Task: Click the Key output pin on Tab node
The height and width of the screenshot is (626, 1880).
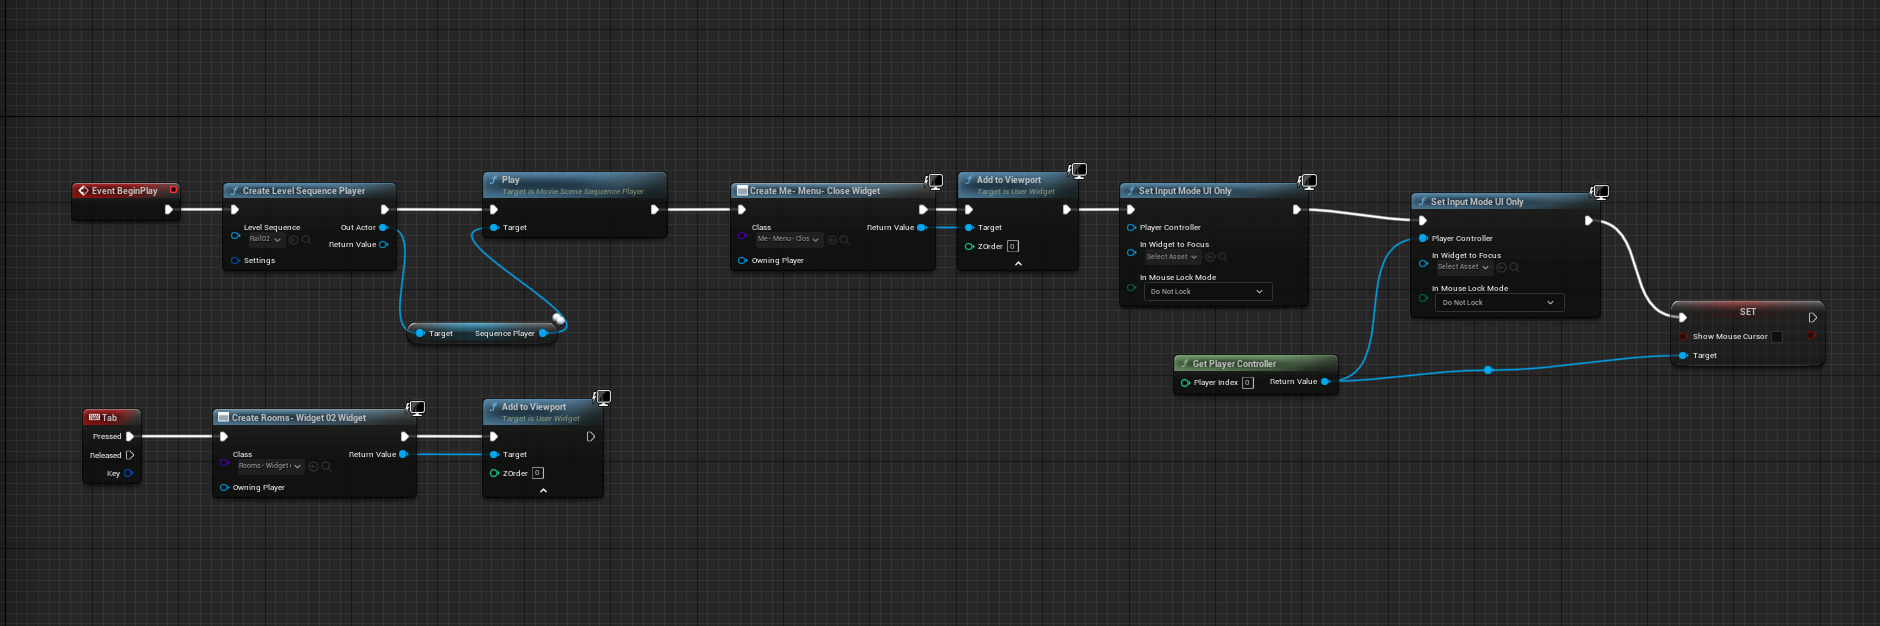Action: pos(128,473)
